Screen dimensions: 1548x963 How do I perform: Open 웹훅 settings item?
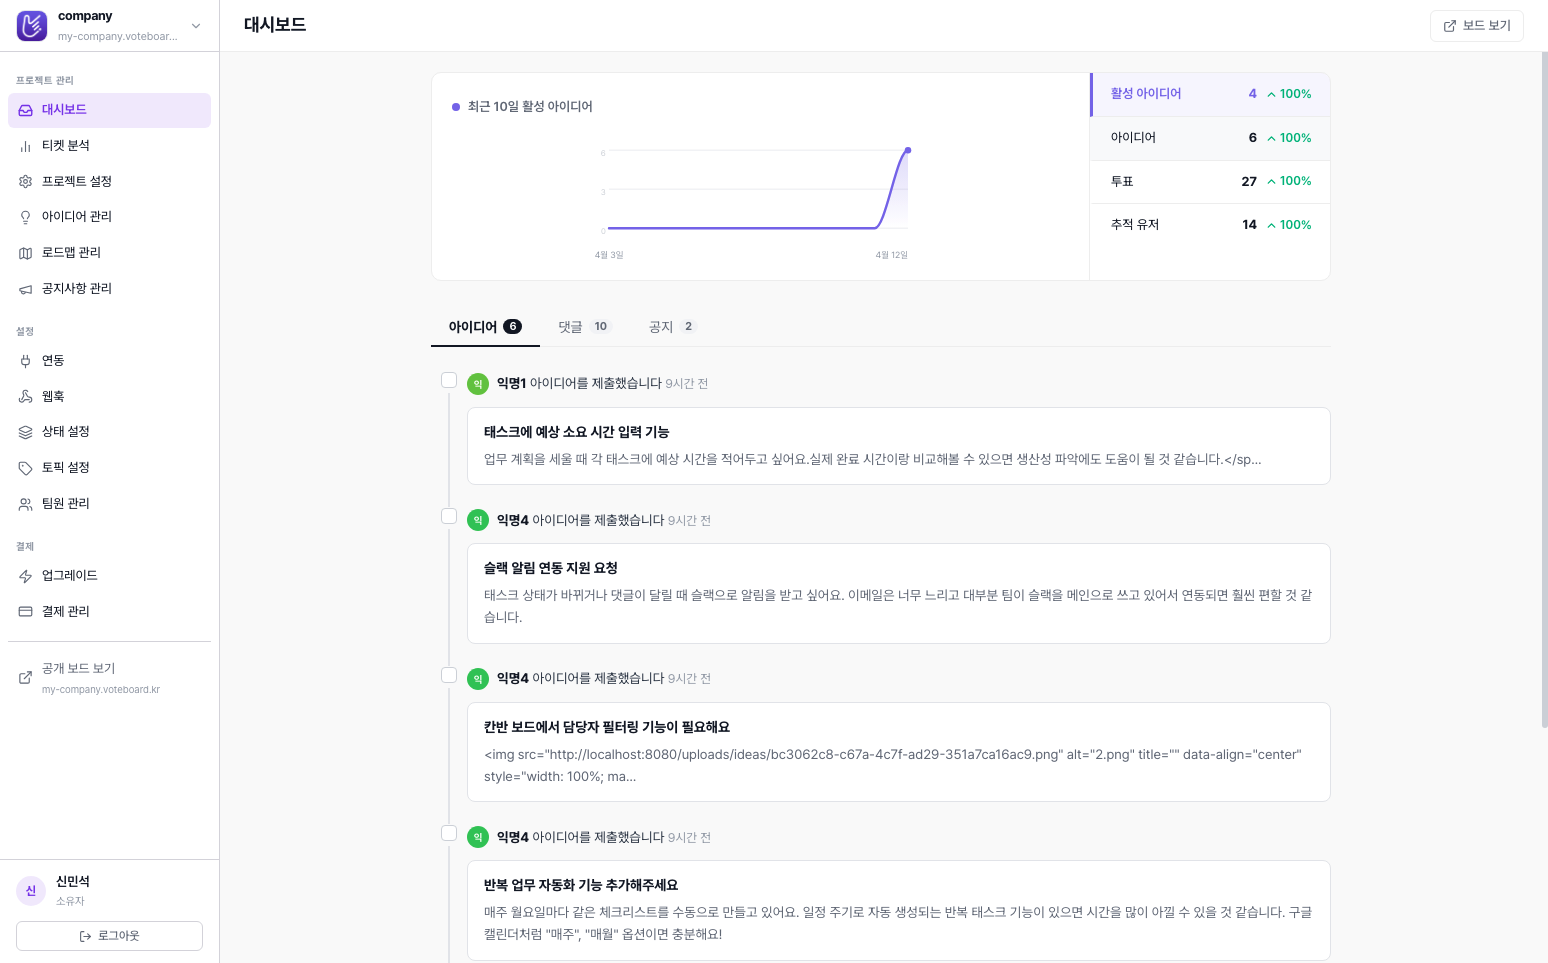click(109, 397)
